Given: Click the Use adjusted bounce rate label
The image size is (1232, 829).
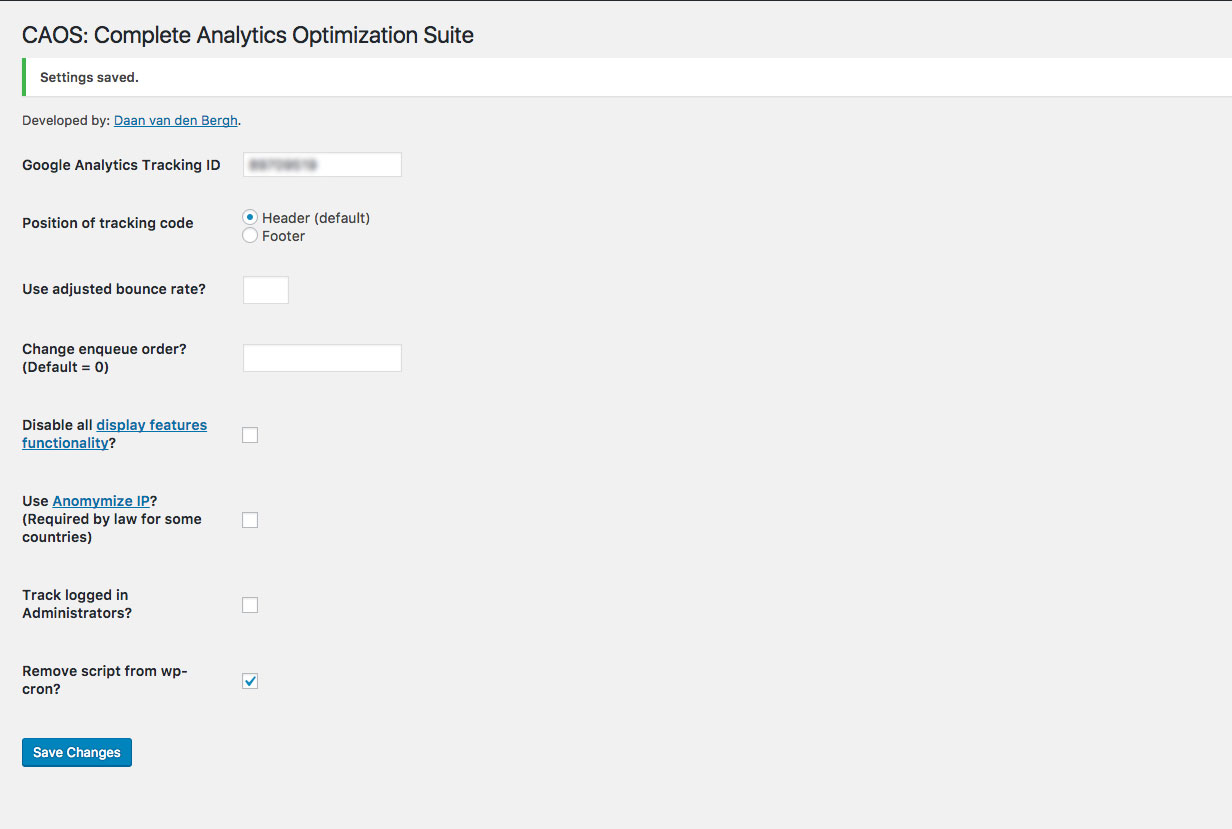Looking at the screenshot, I should (113, 289).
